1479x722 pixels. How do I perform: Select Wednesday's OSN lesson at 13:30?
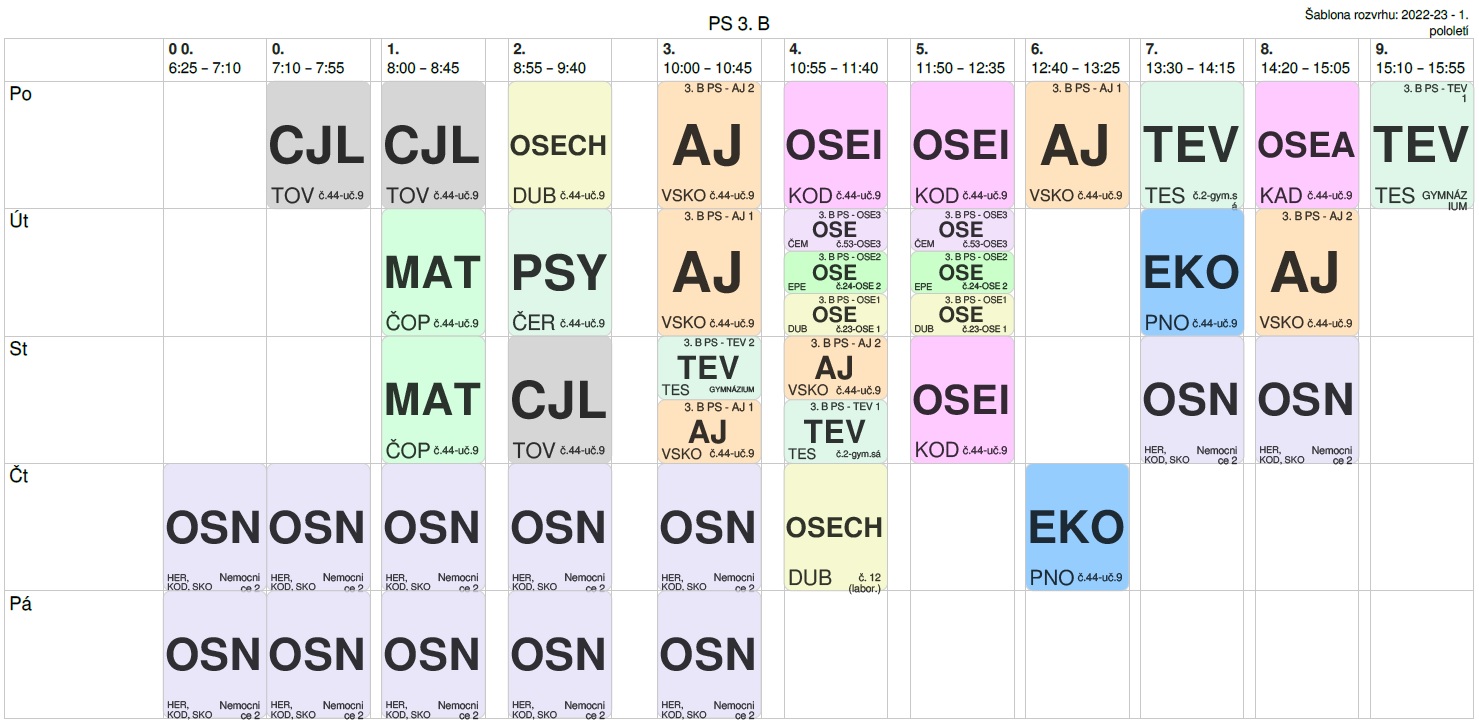point(1191,400)
